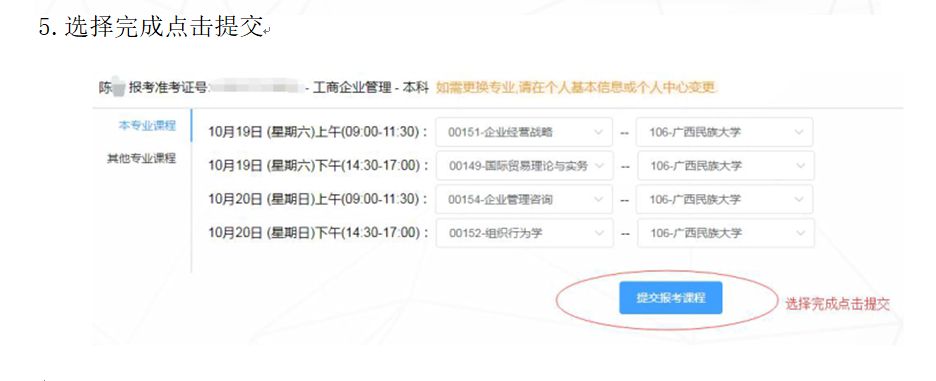The height and width of the screenshot is (381, 936).
Task: Click the 10月20日 (星期日)下午 time label
Action: point(318,233)
